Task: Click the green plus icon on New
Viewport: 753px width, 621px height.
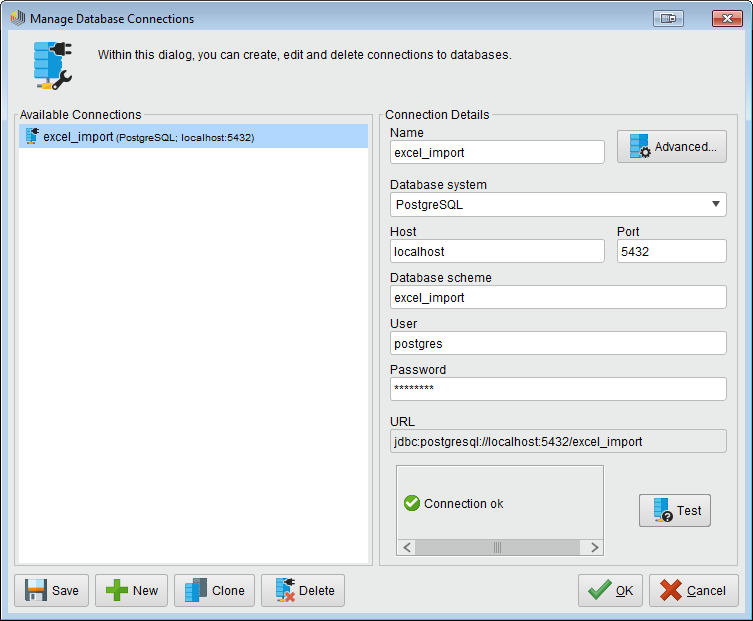Action: [117, 590]
